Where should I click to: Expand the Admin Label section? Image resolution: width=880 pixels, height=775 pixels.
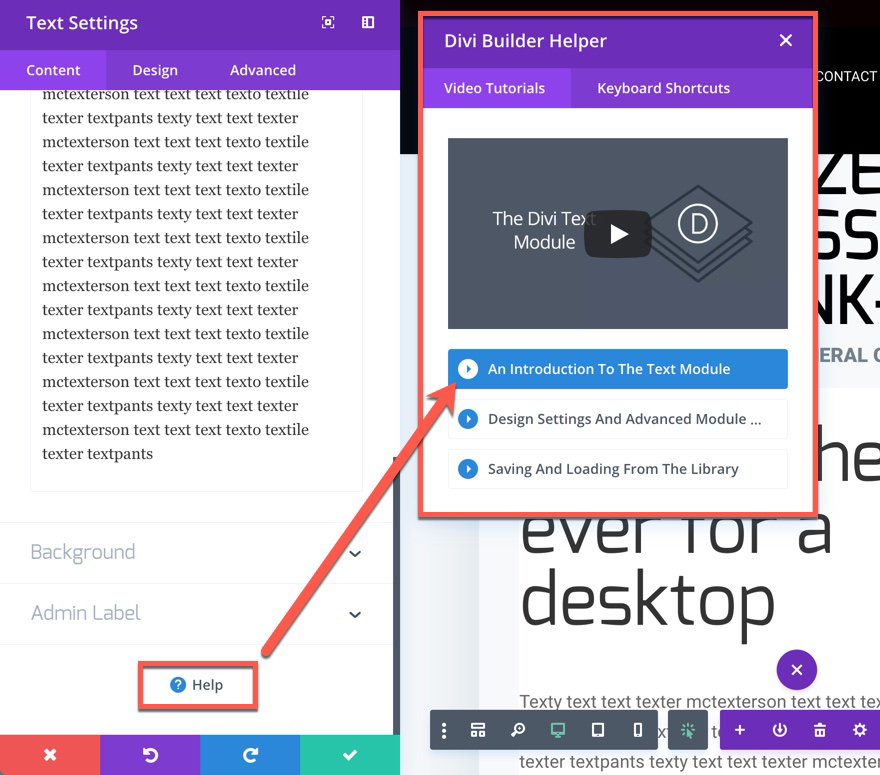(x=197, y=613)
